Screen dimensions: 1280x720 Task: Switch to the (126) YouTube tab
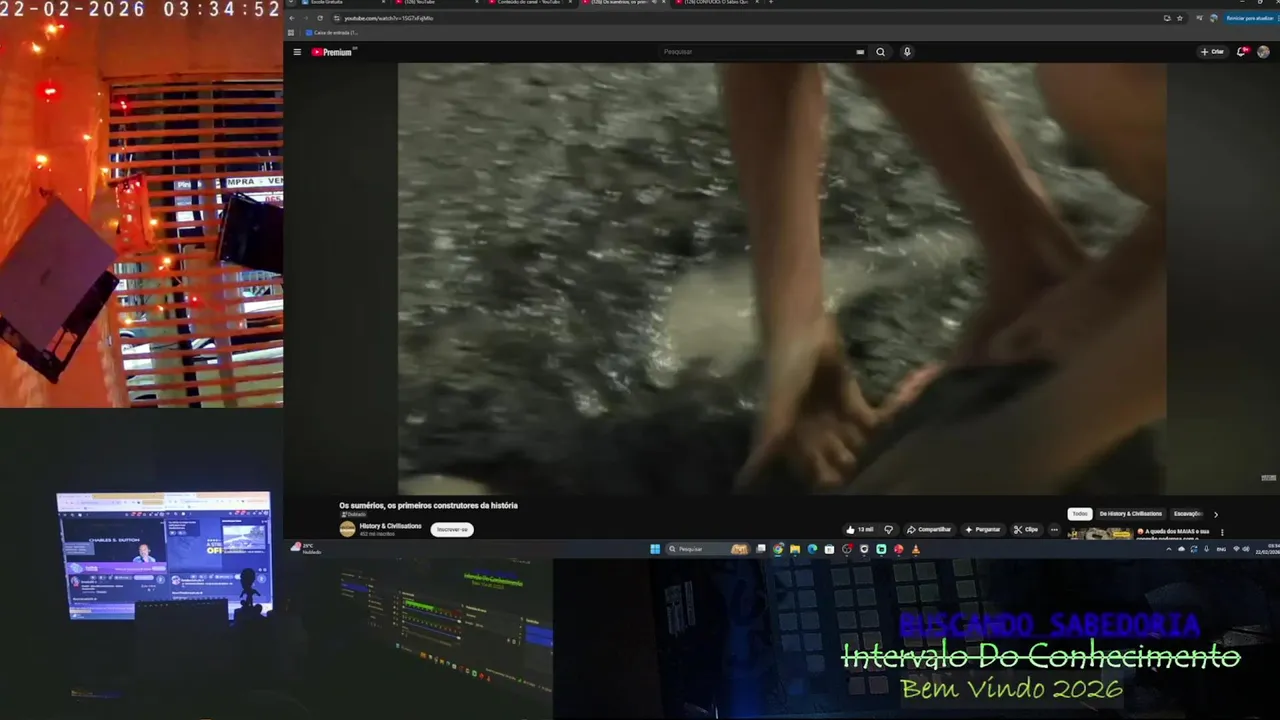pos(437,2)
